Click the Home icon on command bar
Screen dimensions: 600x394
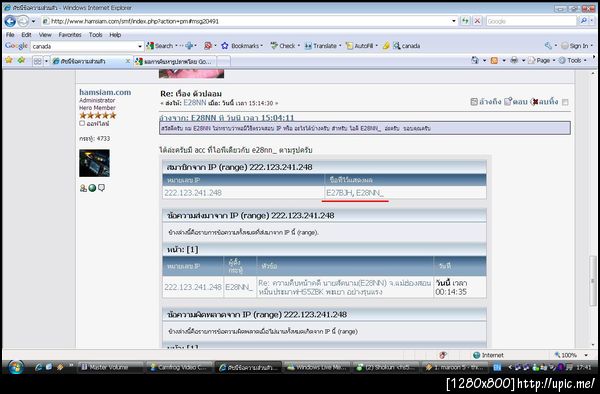[474, 60]
